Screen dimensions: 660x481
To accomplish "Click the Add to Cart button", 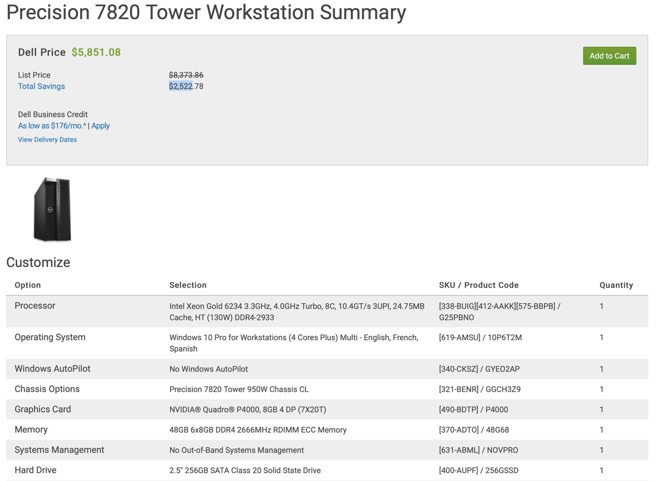I will point(609,56).
